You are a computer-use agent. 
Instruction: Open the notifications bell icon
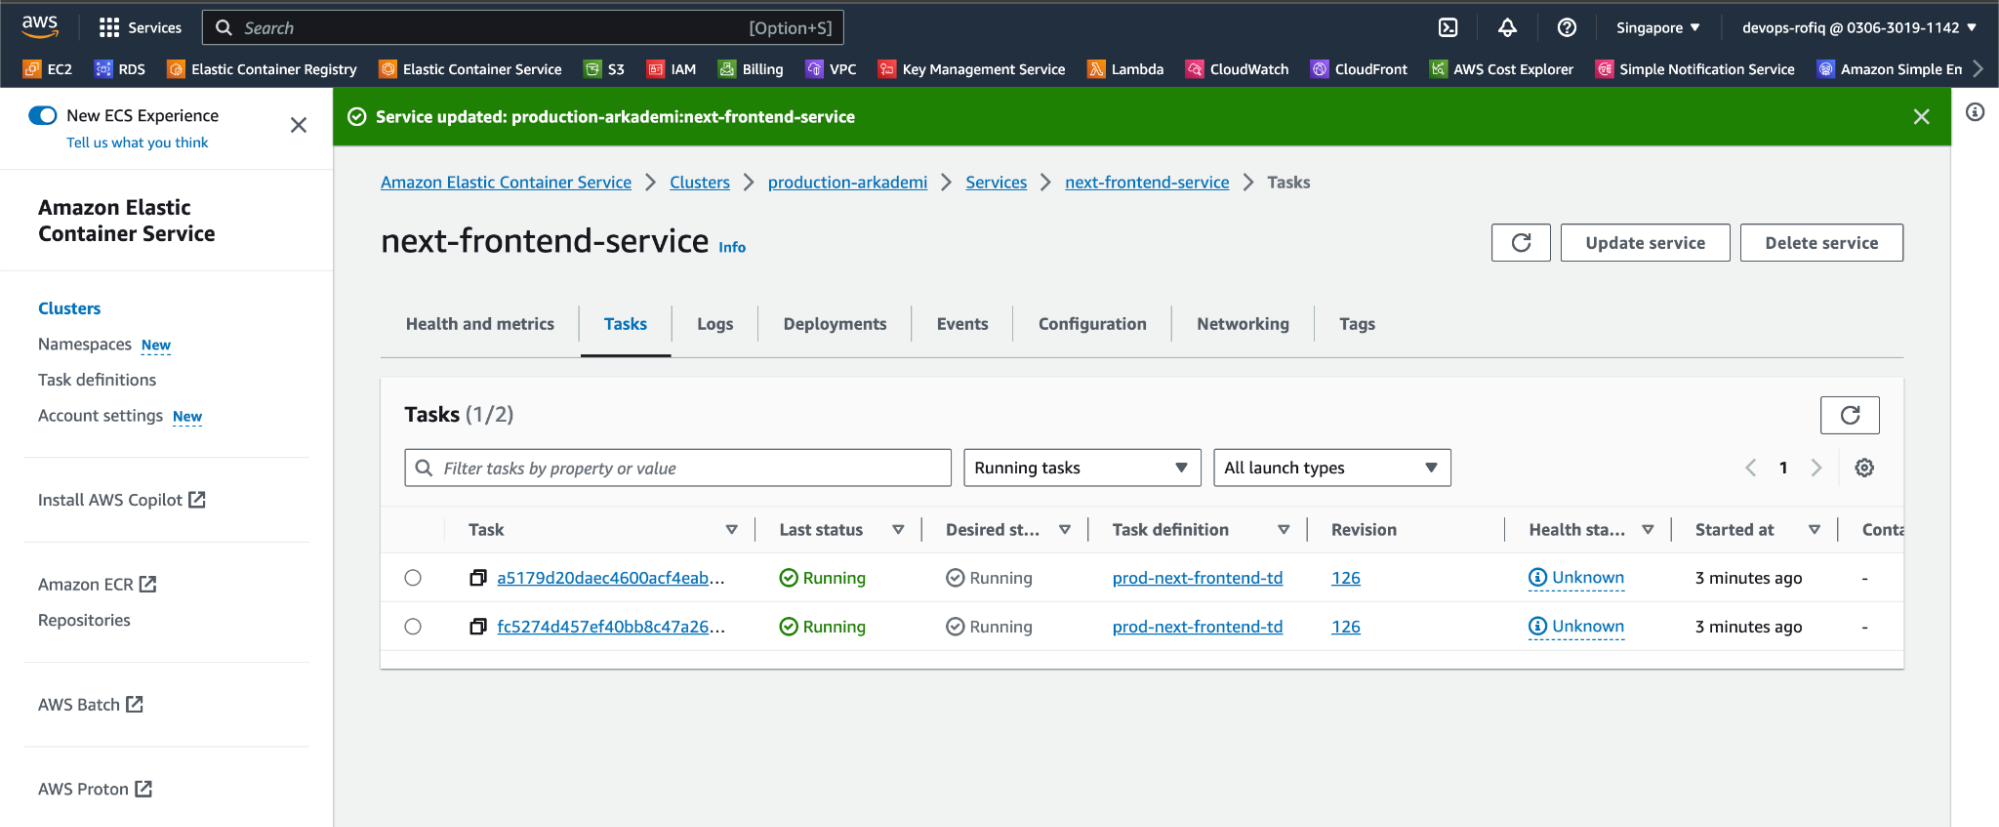coord(1507,28)
